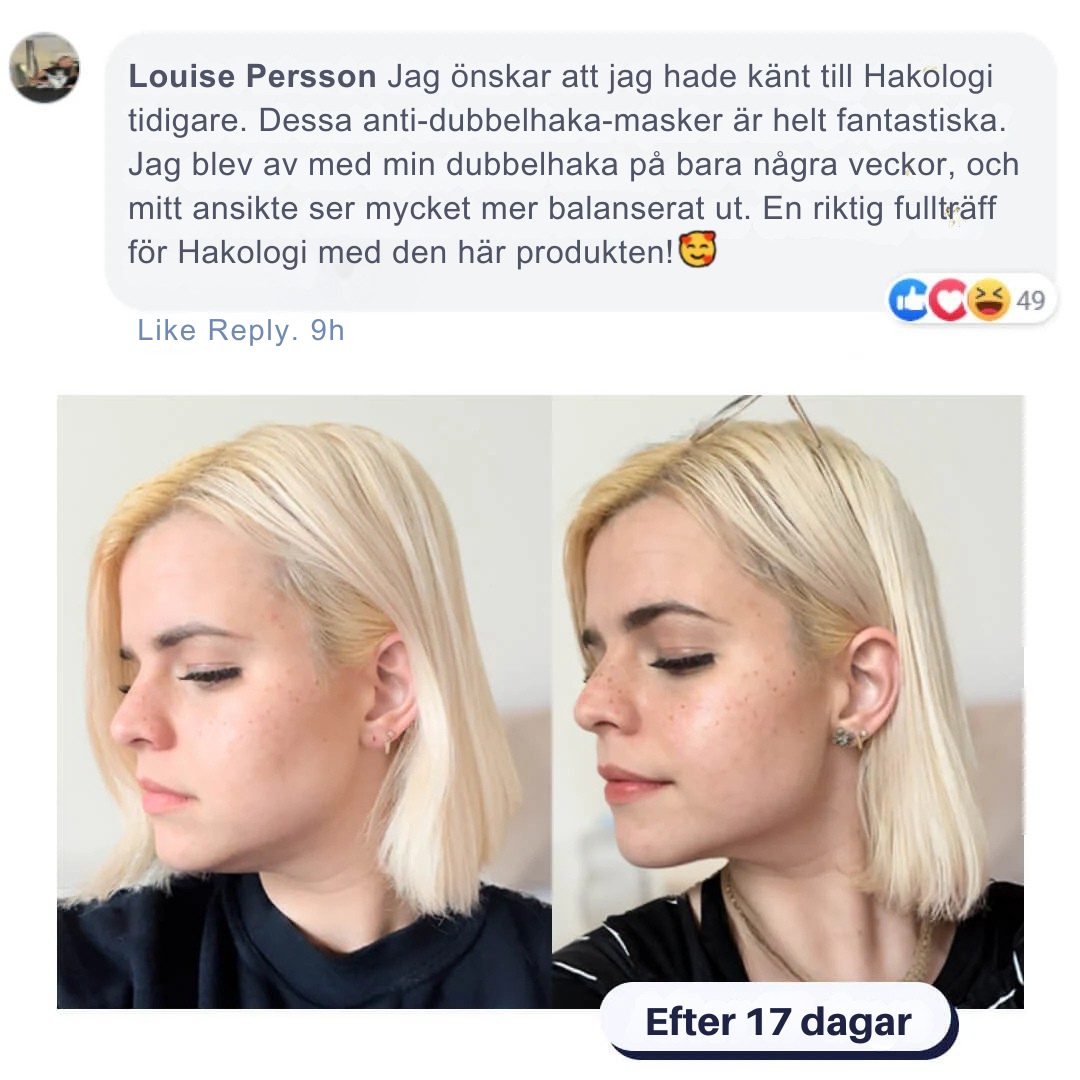
Task: Click the Efter 17 dagar label
Action: pos(778,1021)
